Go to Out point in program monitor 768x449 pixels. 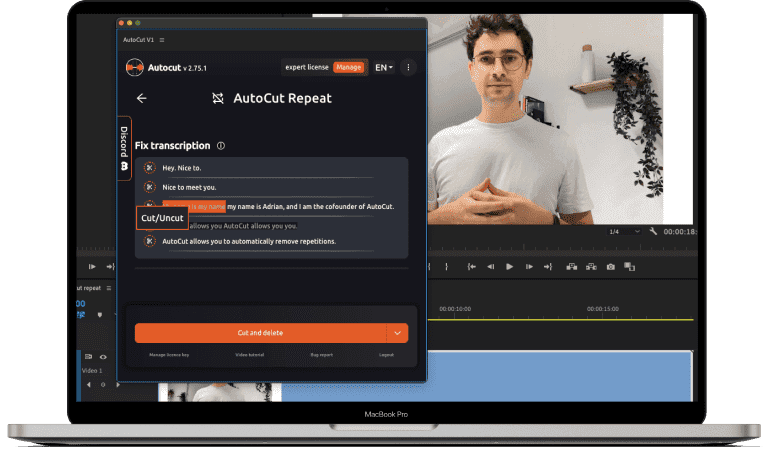click(x=548, y=267)
